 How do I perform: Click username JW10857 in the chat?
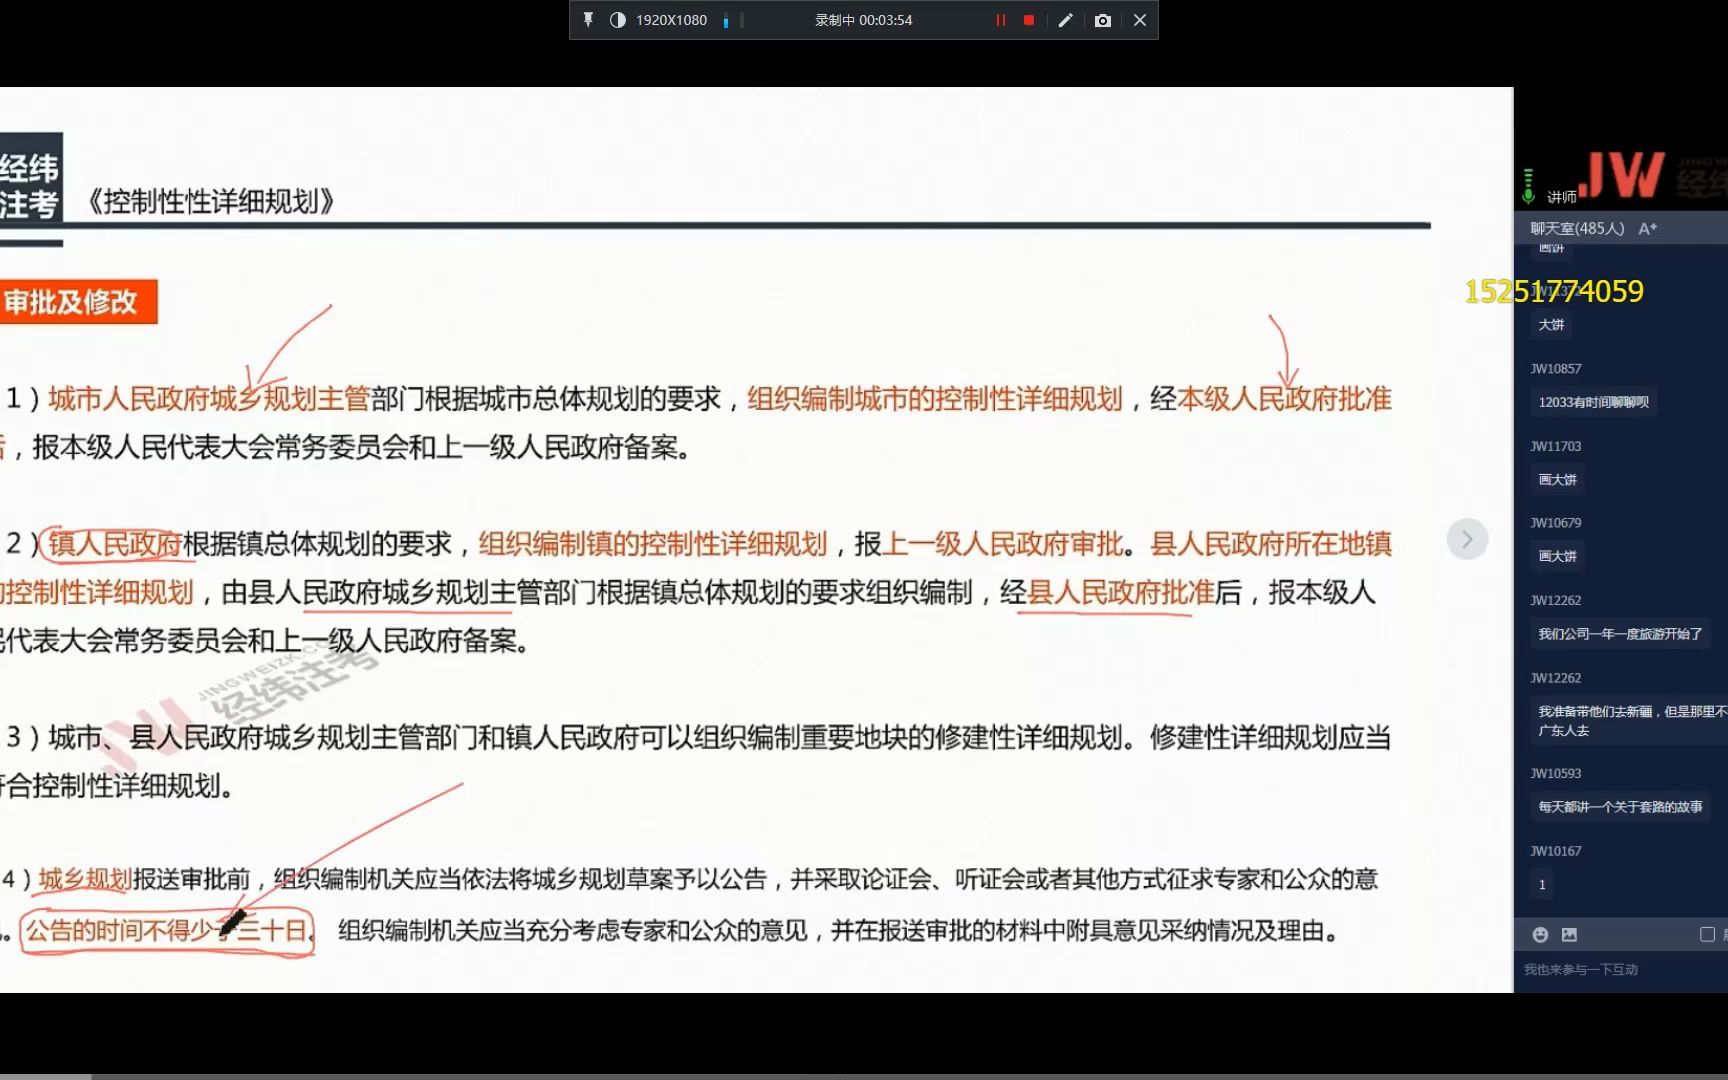pyautogui.click(x=1556, y=369)
